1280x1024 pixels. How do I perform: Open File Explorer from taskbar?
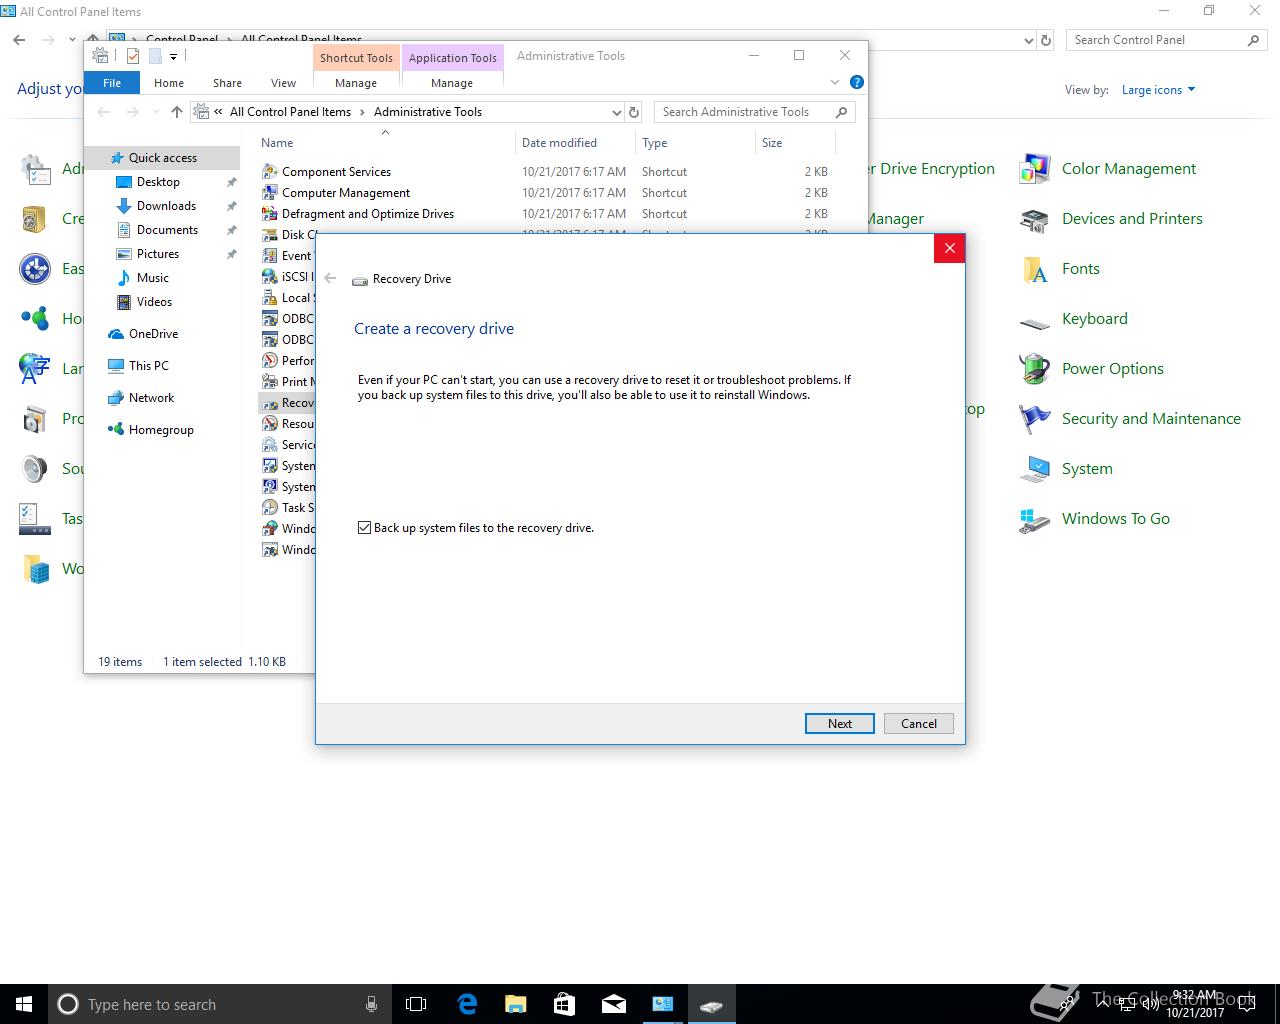click(x=515, y=1004)
